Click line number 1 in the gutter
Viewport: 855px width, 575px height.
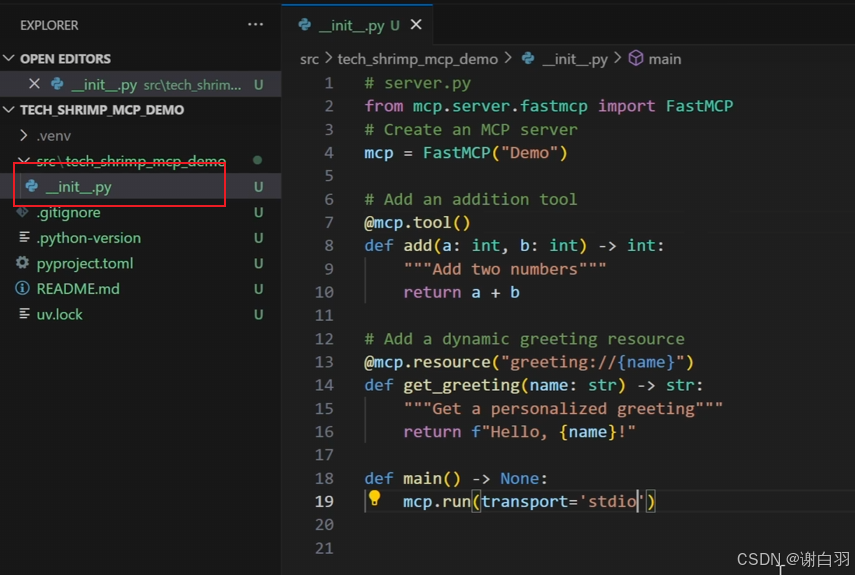329,83
